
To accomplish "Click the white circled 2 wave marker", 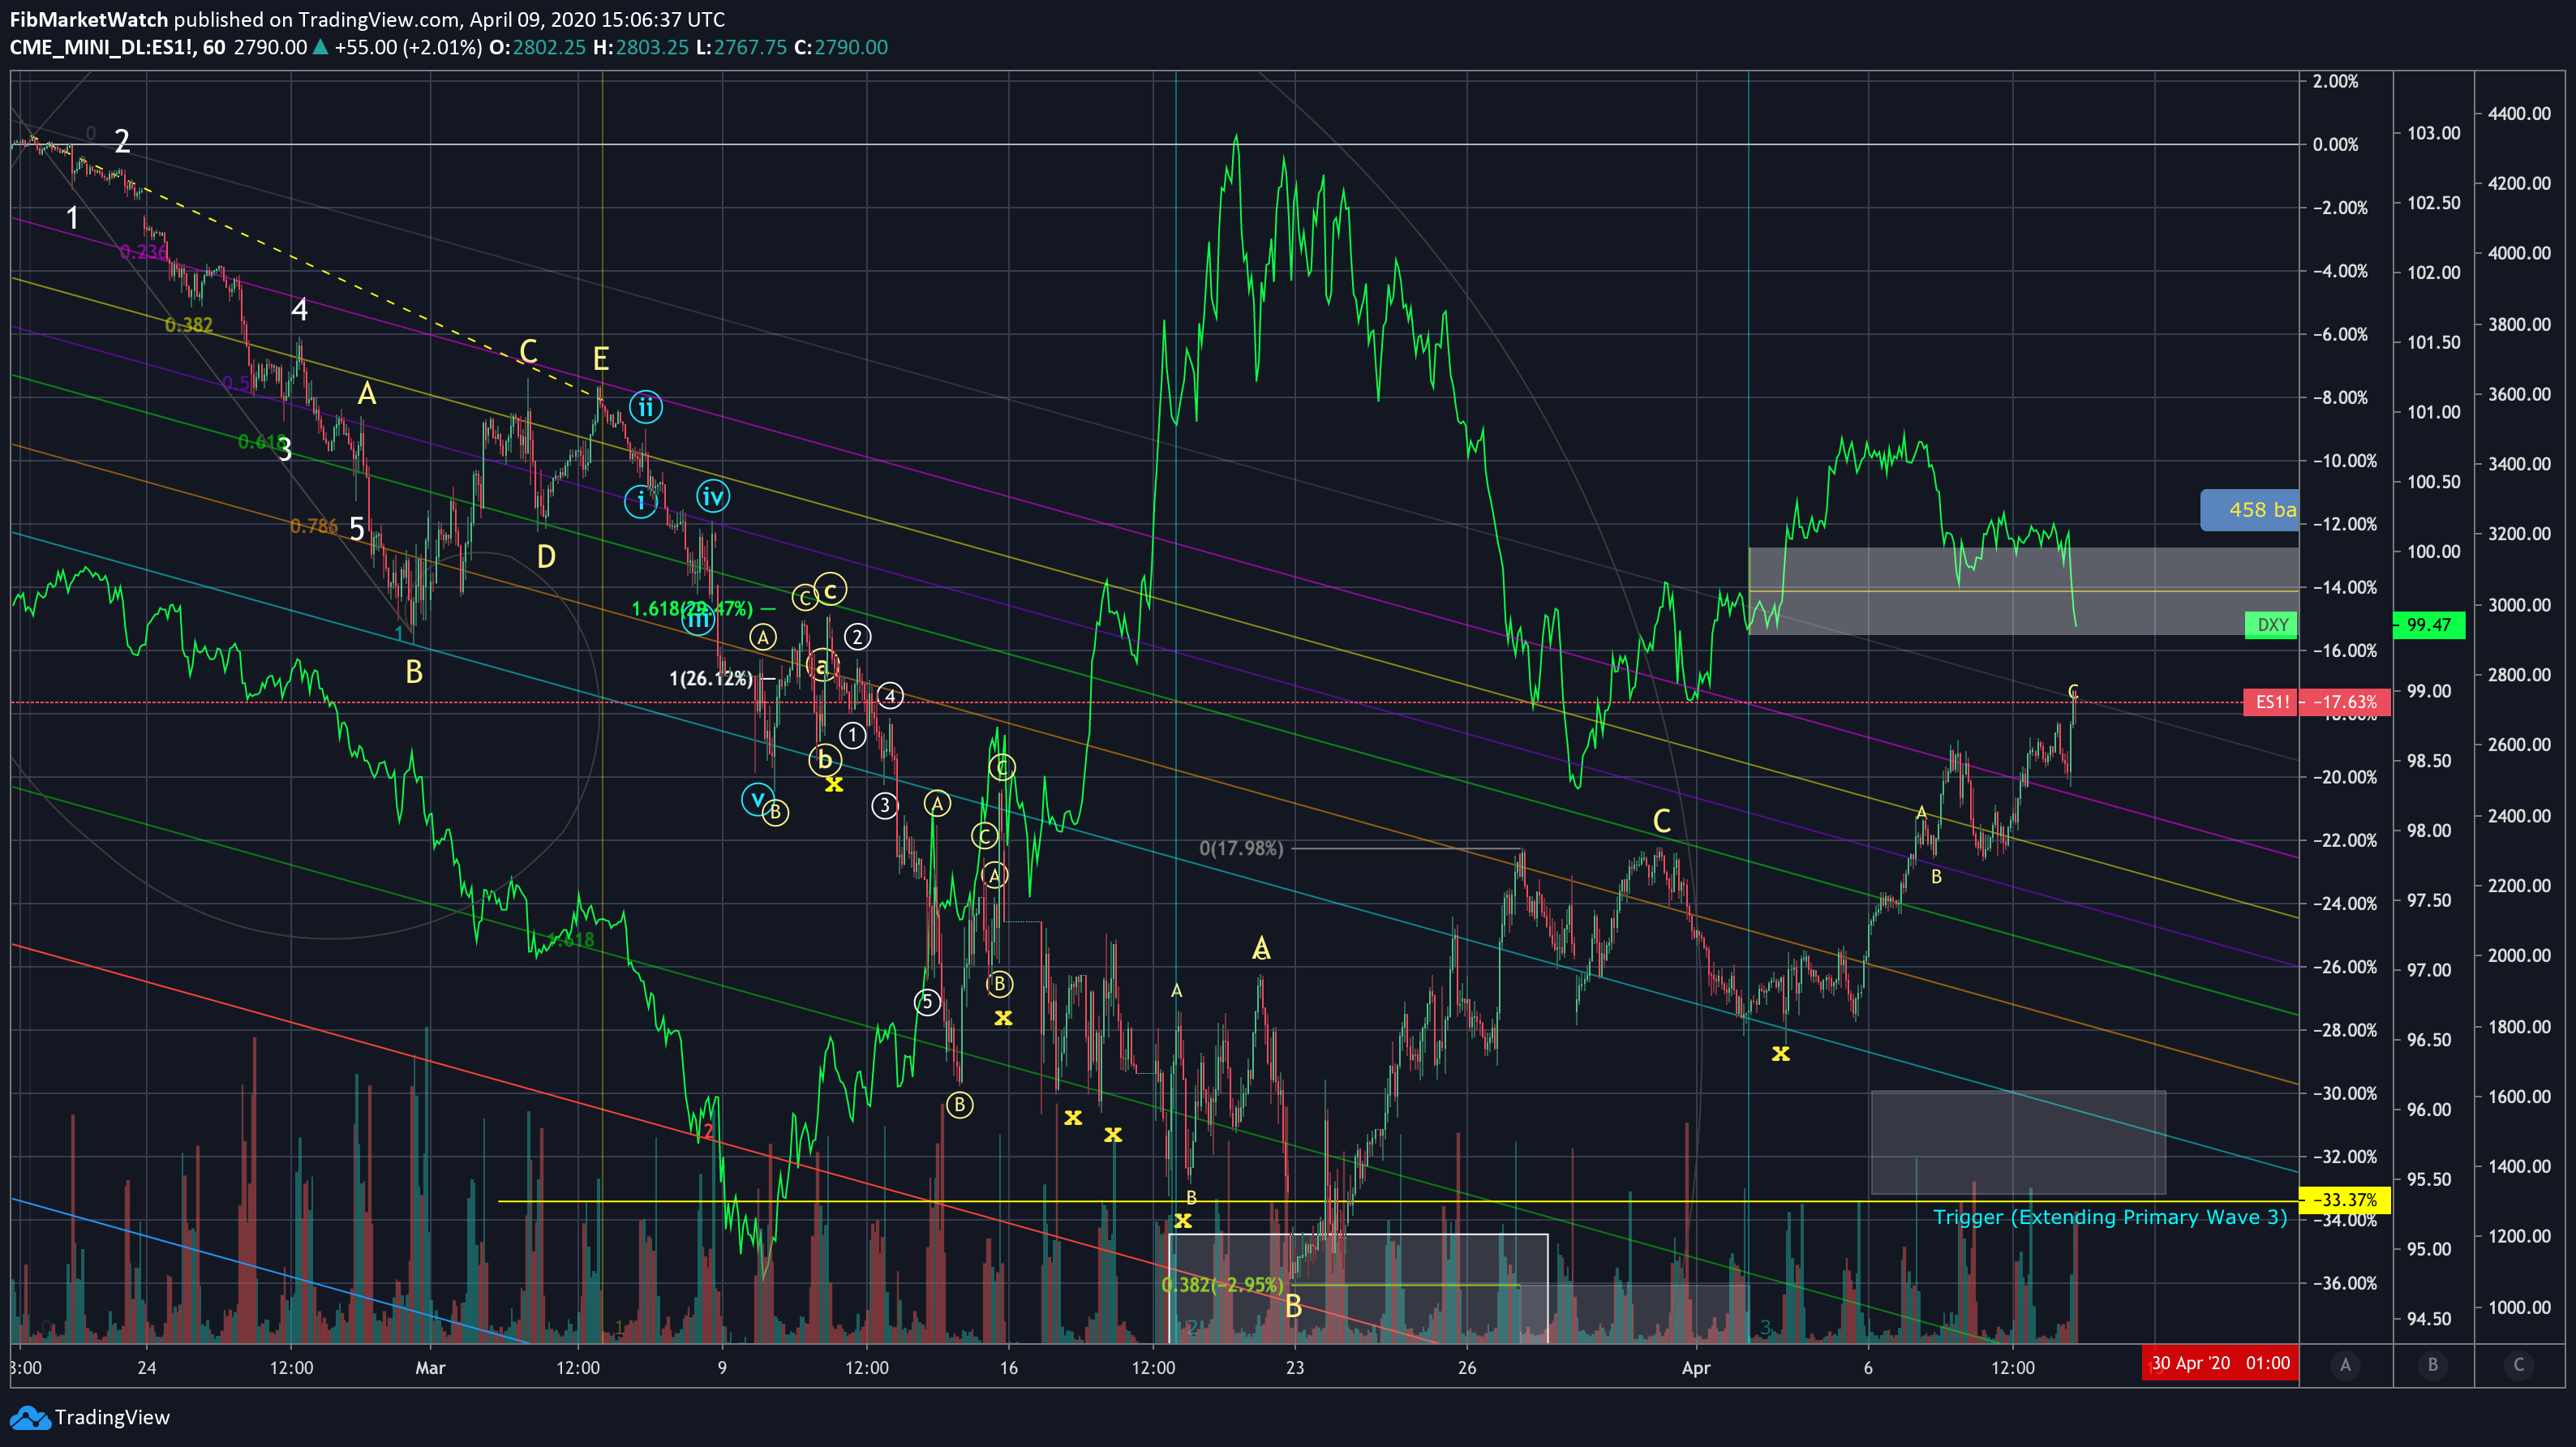I will pos(857,637).
